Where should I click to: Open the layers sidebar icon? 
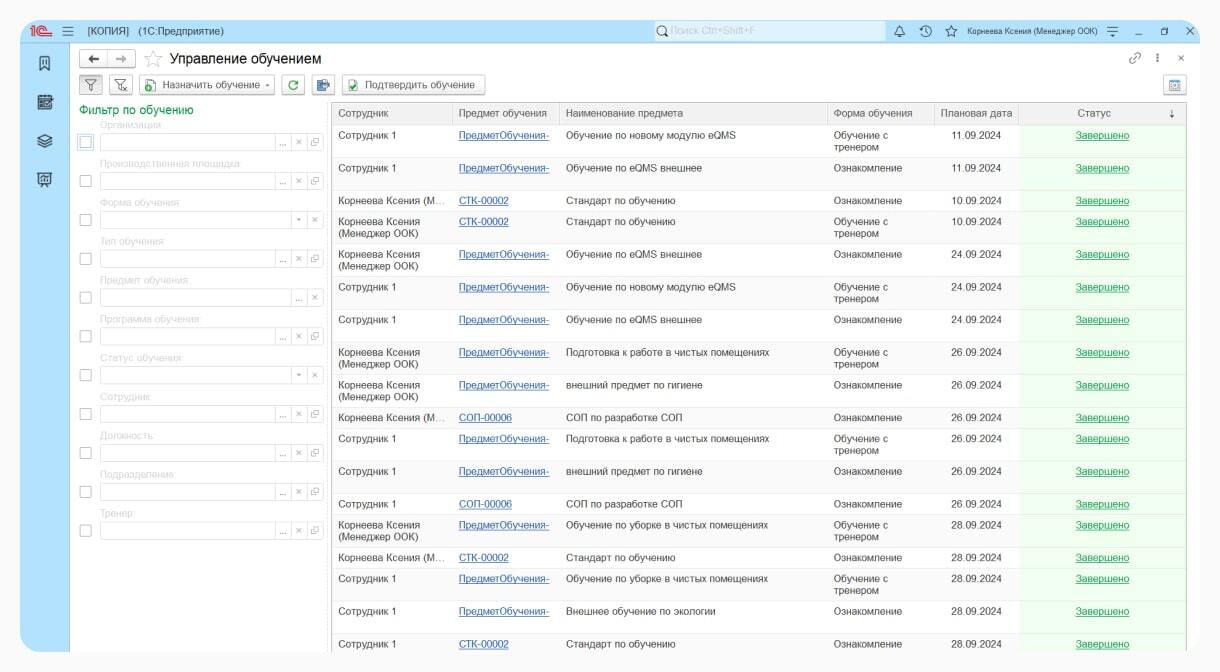(44, 141)
